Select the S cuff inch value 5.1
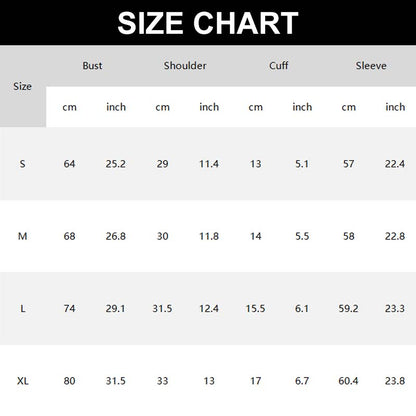This screenshot has height=416, width=416. 302,164
